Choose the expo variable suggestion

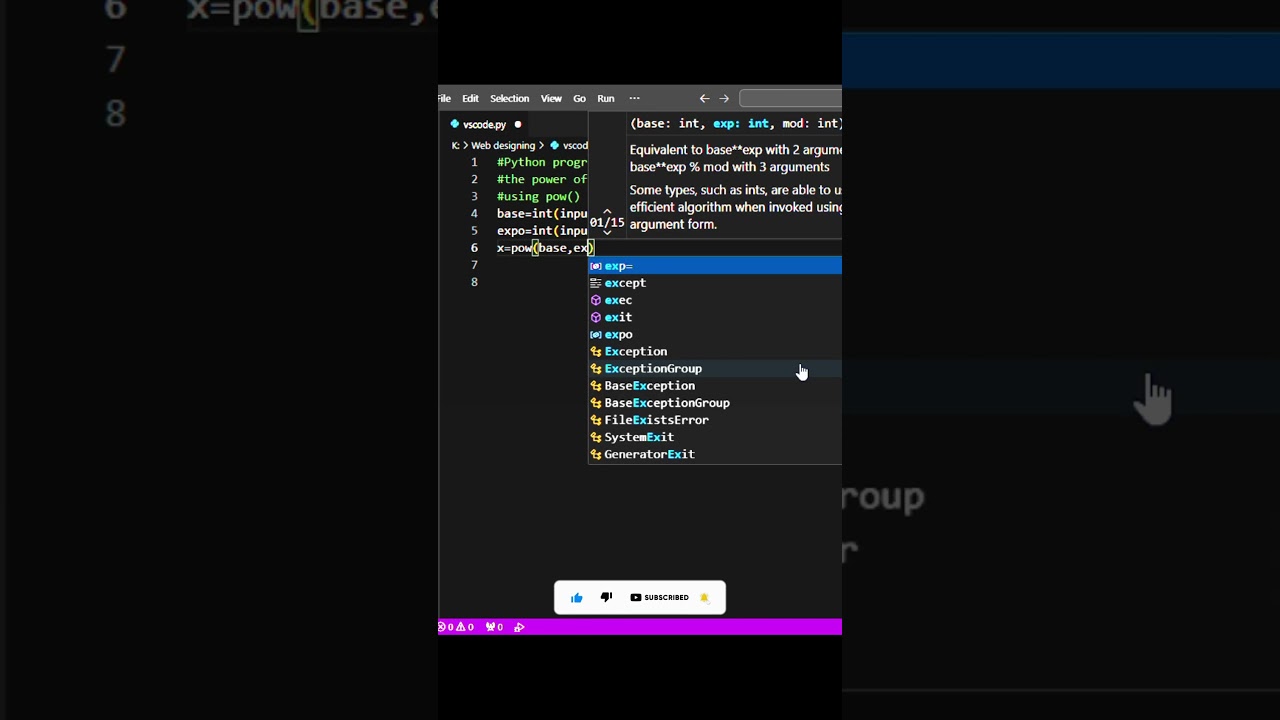715,334
